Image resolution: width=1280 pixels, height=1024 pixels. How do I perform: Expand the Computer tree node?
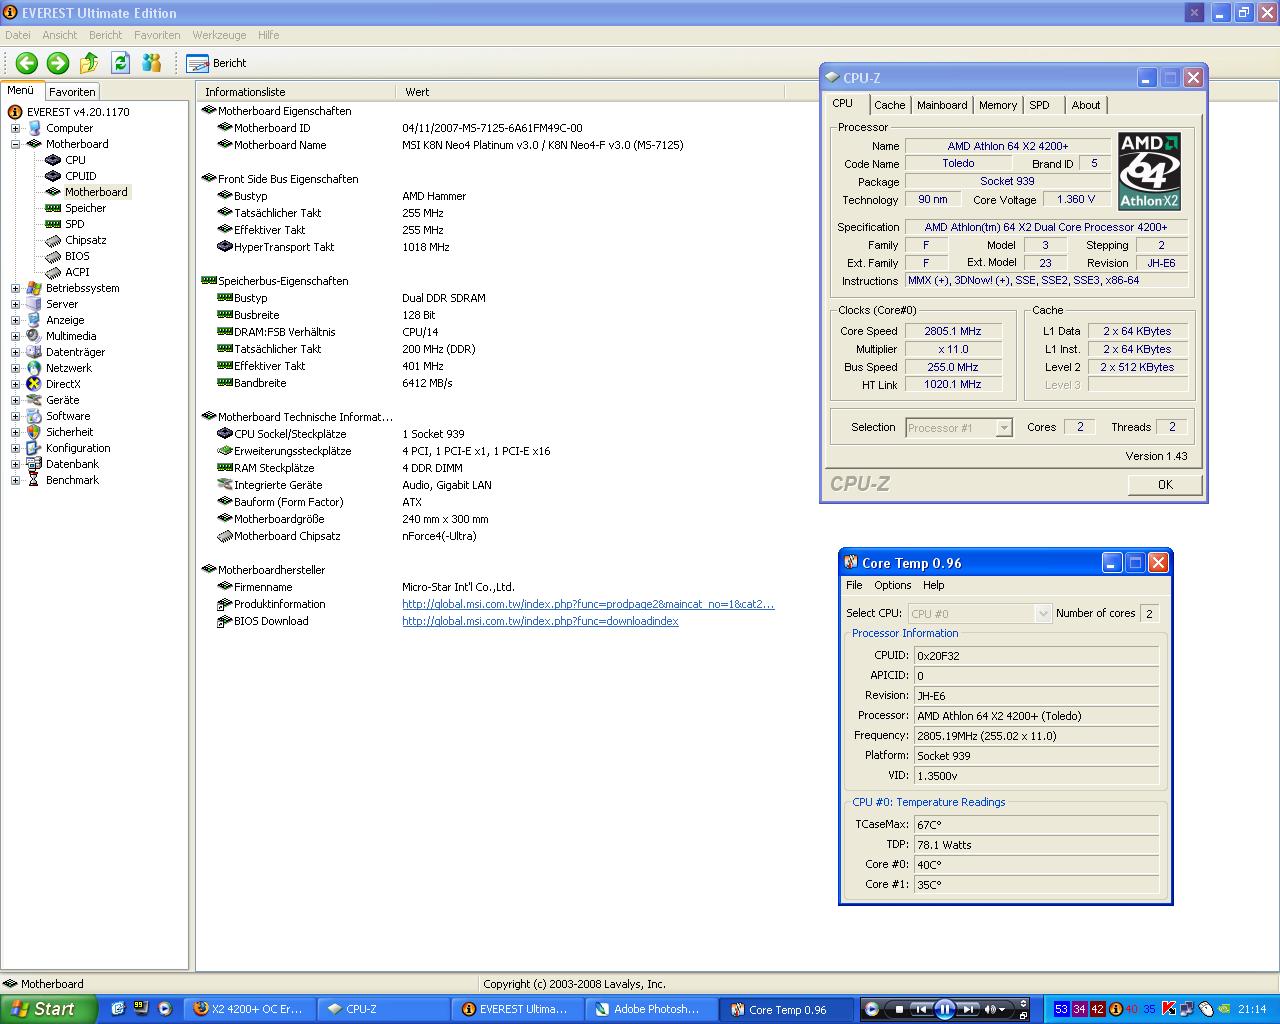coord(15,128)
